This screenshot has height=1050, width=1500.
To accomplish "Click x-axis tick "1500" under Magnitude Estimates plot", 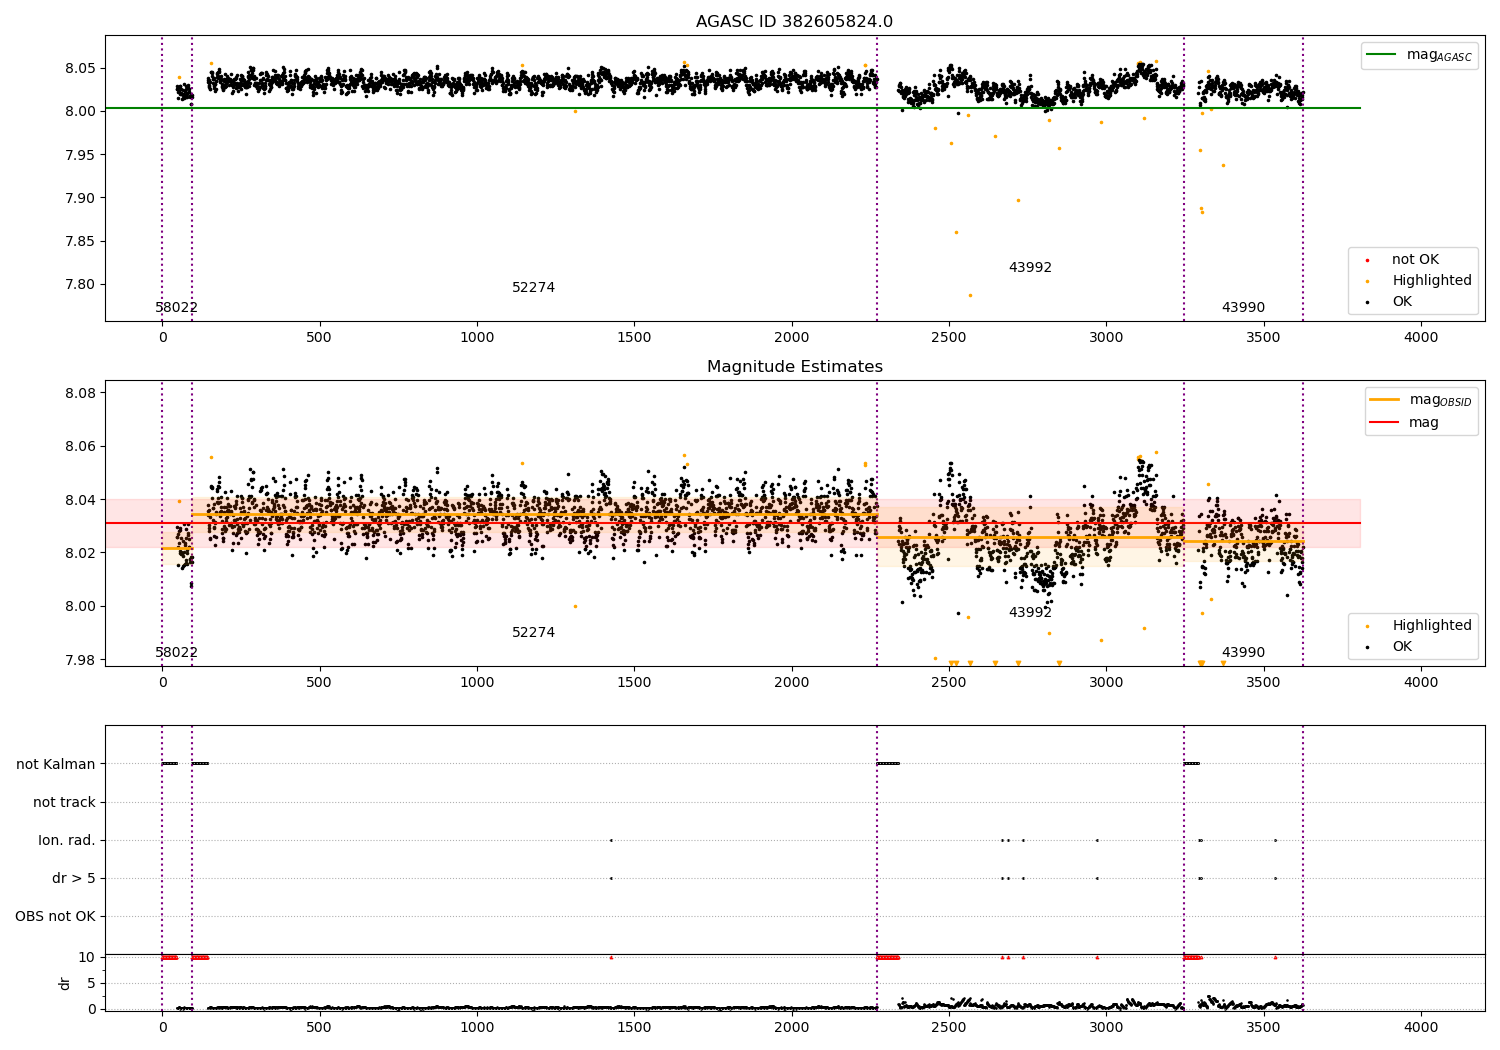I will tap(634, 682).
